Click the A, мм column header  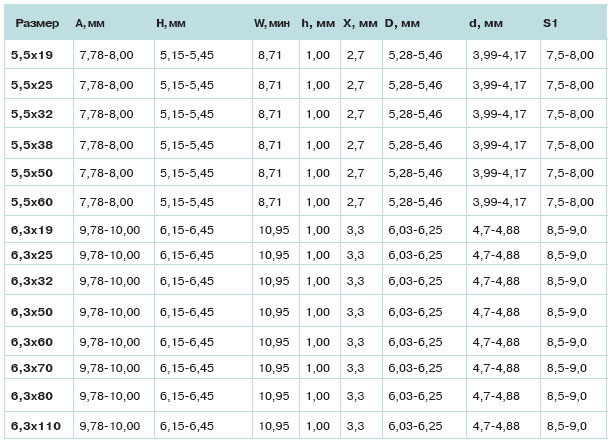pos(90,23)
